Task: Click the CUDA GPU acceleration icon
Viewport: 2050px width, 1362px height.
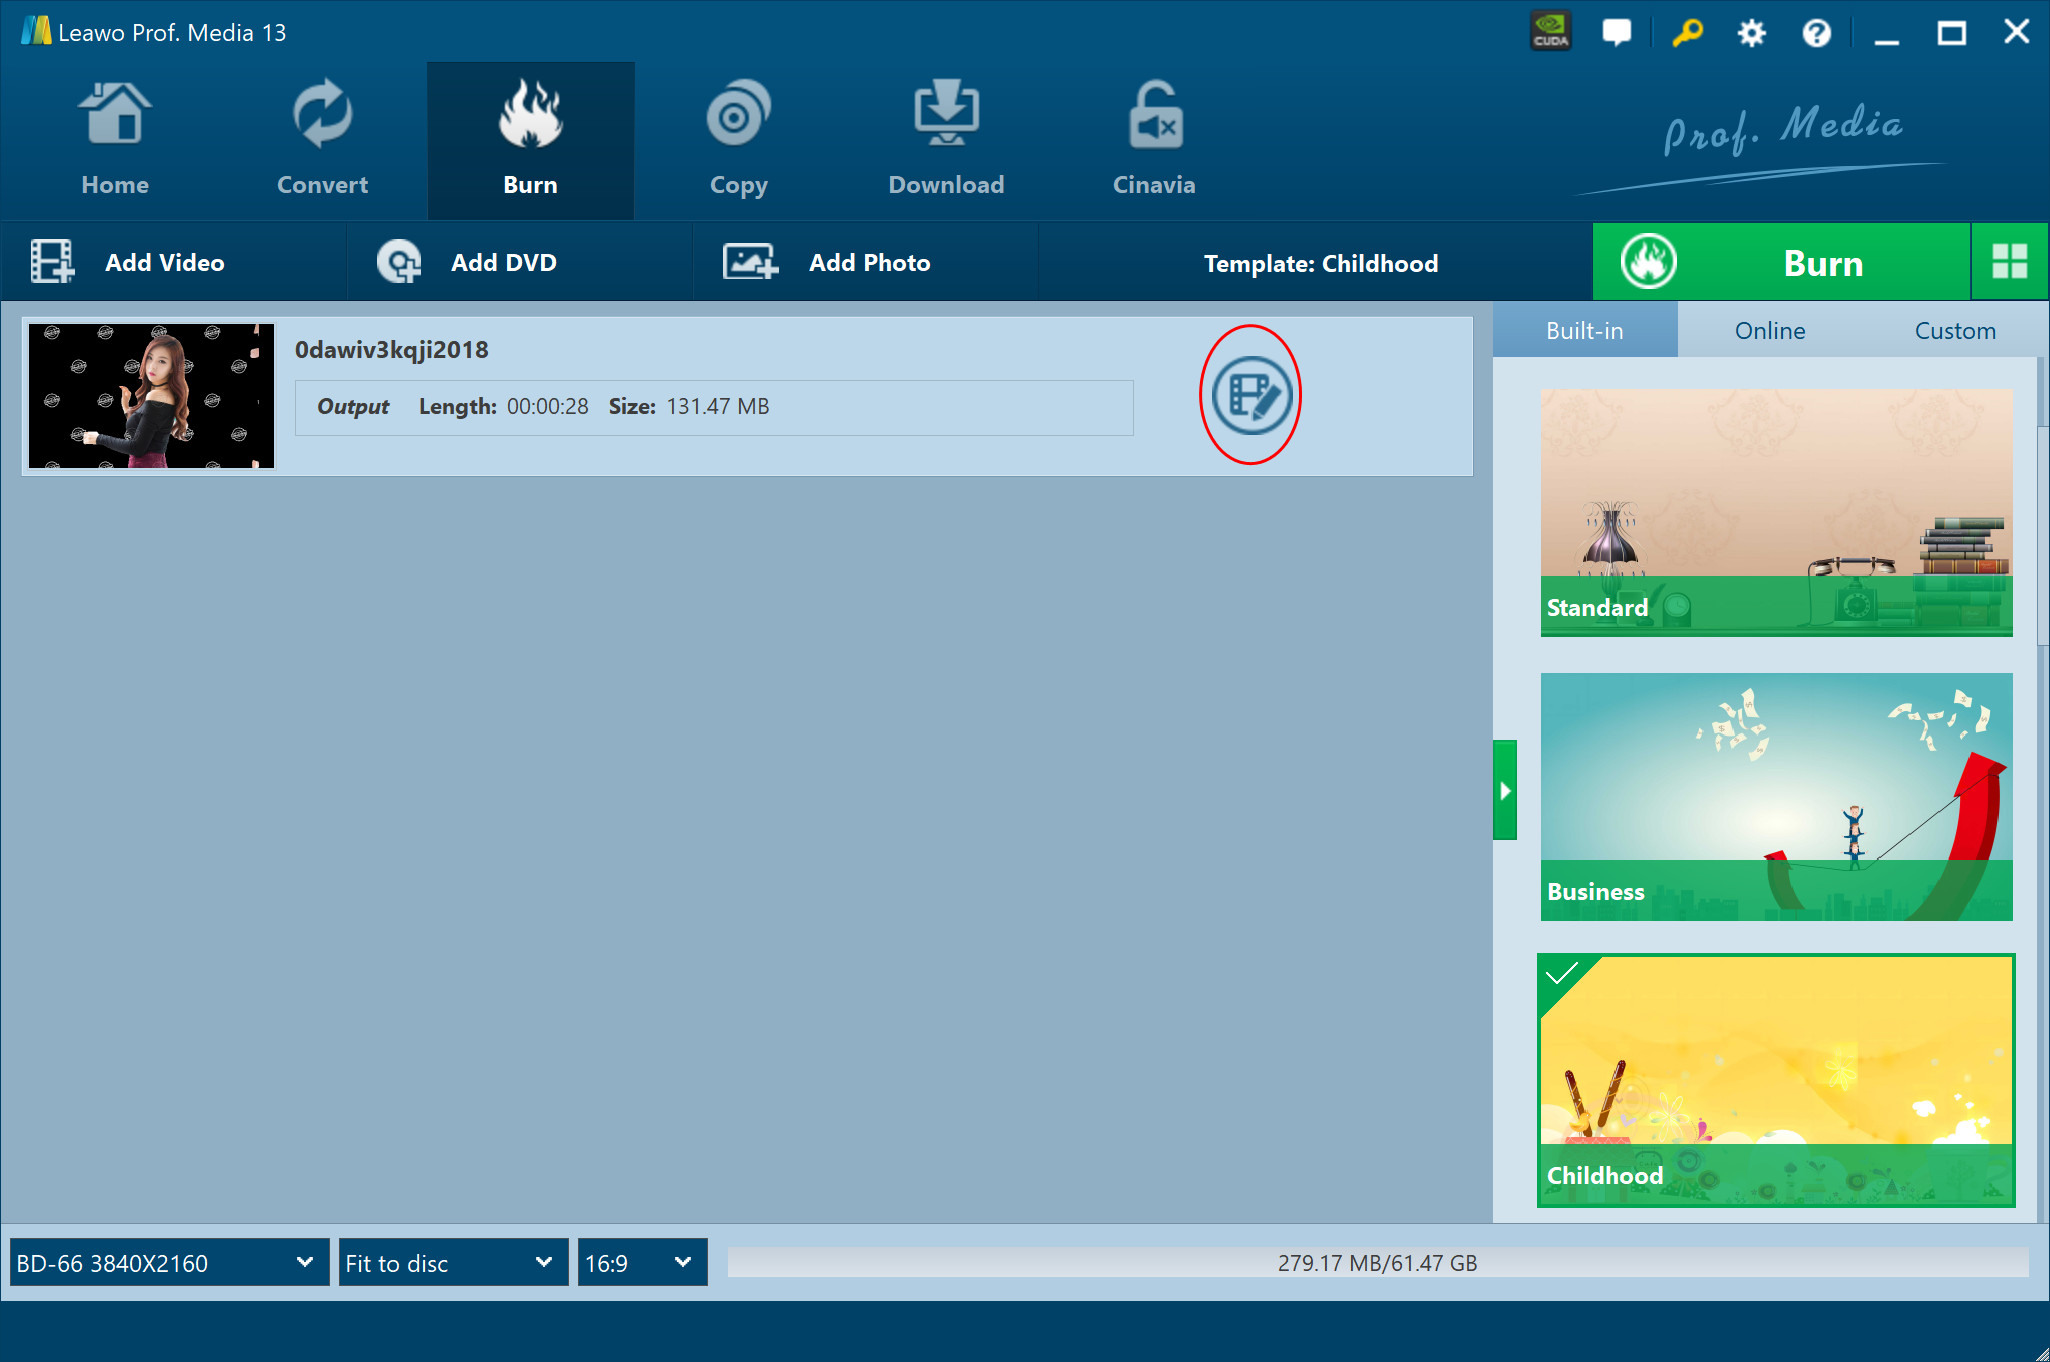Action: pos(1550,32)
